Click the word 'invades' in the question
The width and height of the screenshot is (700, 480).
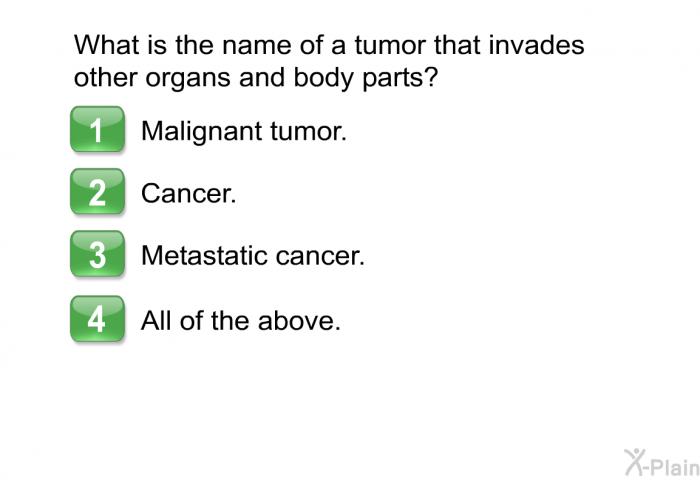pyautogui.click(x=537, y=45)
